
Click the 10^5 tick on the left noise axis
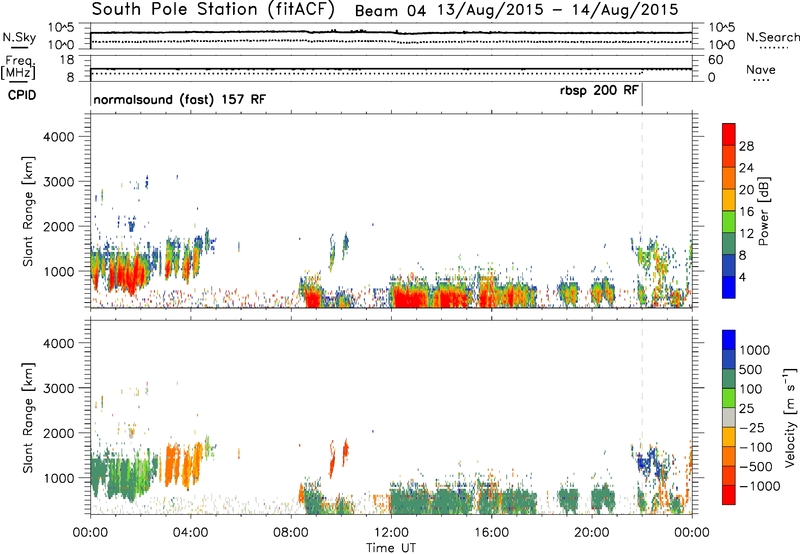coord(61,28)
